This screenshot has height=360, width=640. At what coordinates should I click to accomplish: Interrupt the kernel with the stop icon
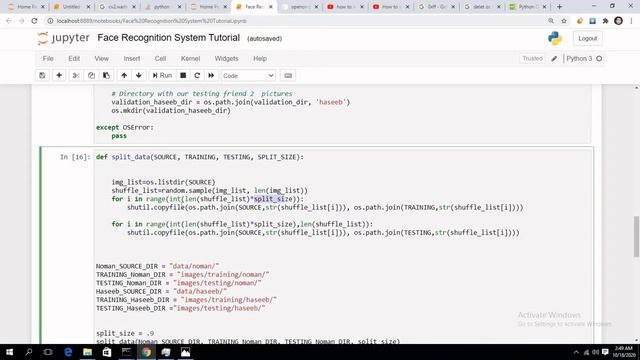[x=183, y=76]
